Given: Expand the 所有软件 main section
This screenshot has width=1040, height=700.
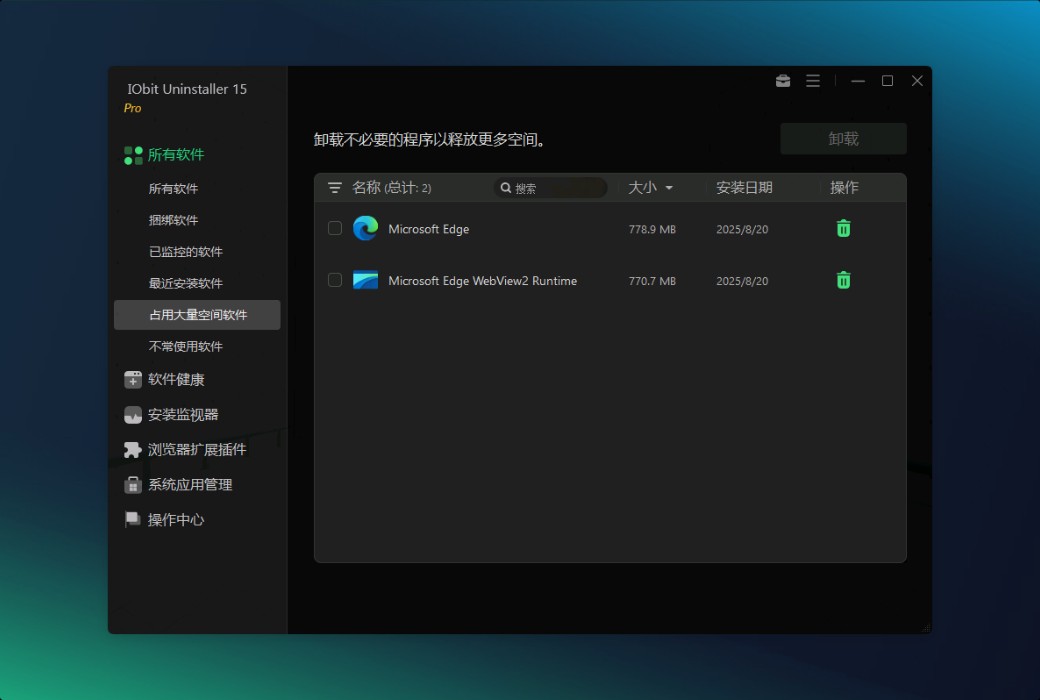Looking at the screenshot, I should [x=176, y=155].
